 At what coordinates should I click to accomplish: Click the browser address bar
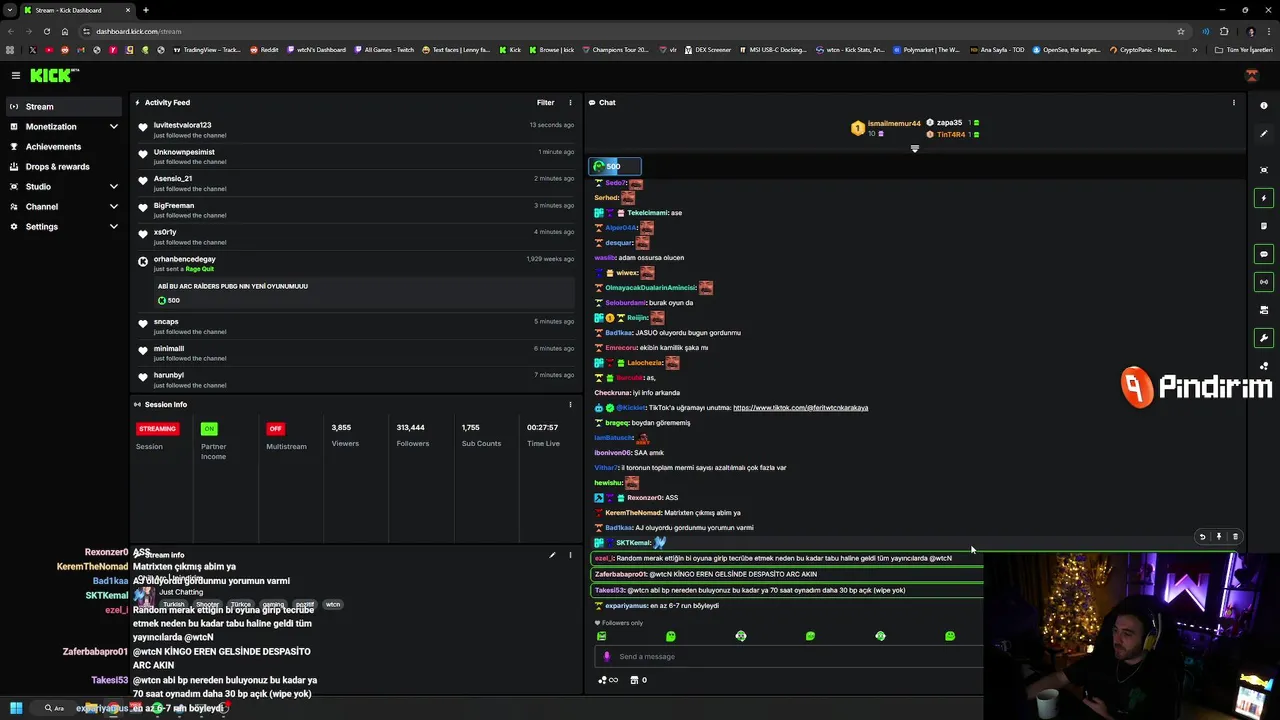click(x=630, y=31)
